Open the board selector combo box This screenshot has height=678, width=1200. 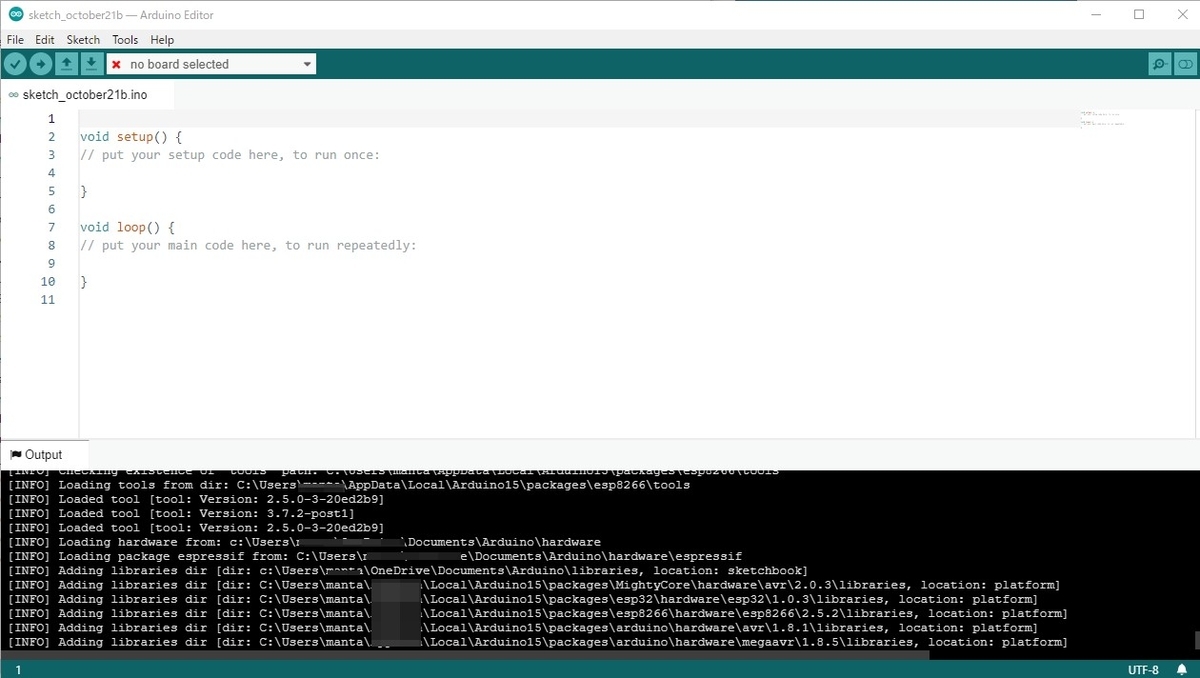pos(211,64)
